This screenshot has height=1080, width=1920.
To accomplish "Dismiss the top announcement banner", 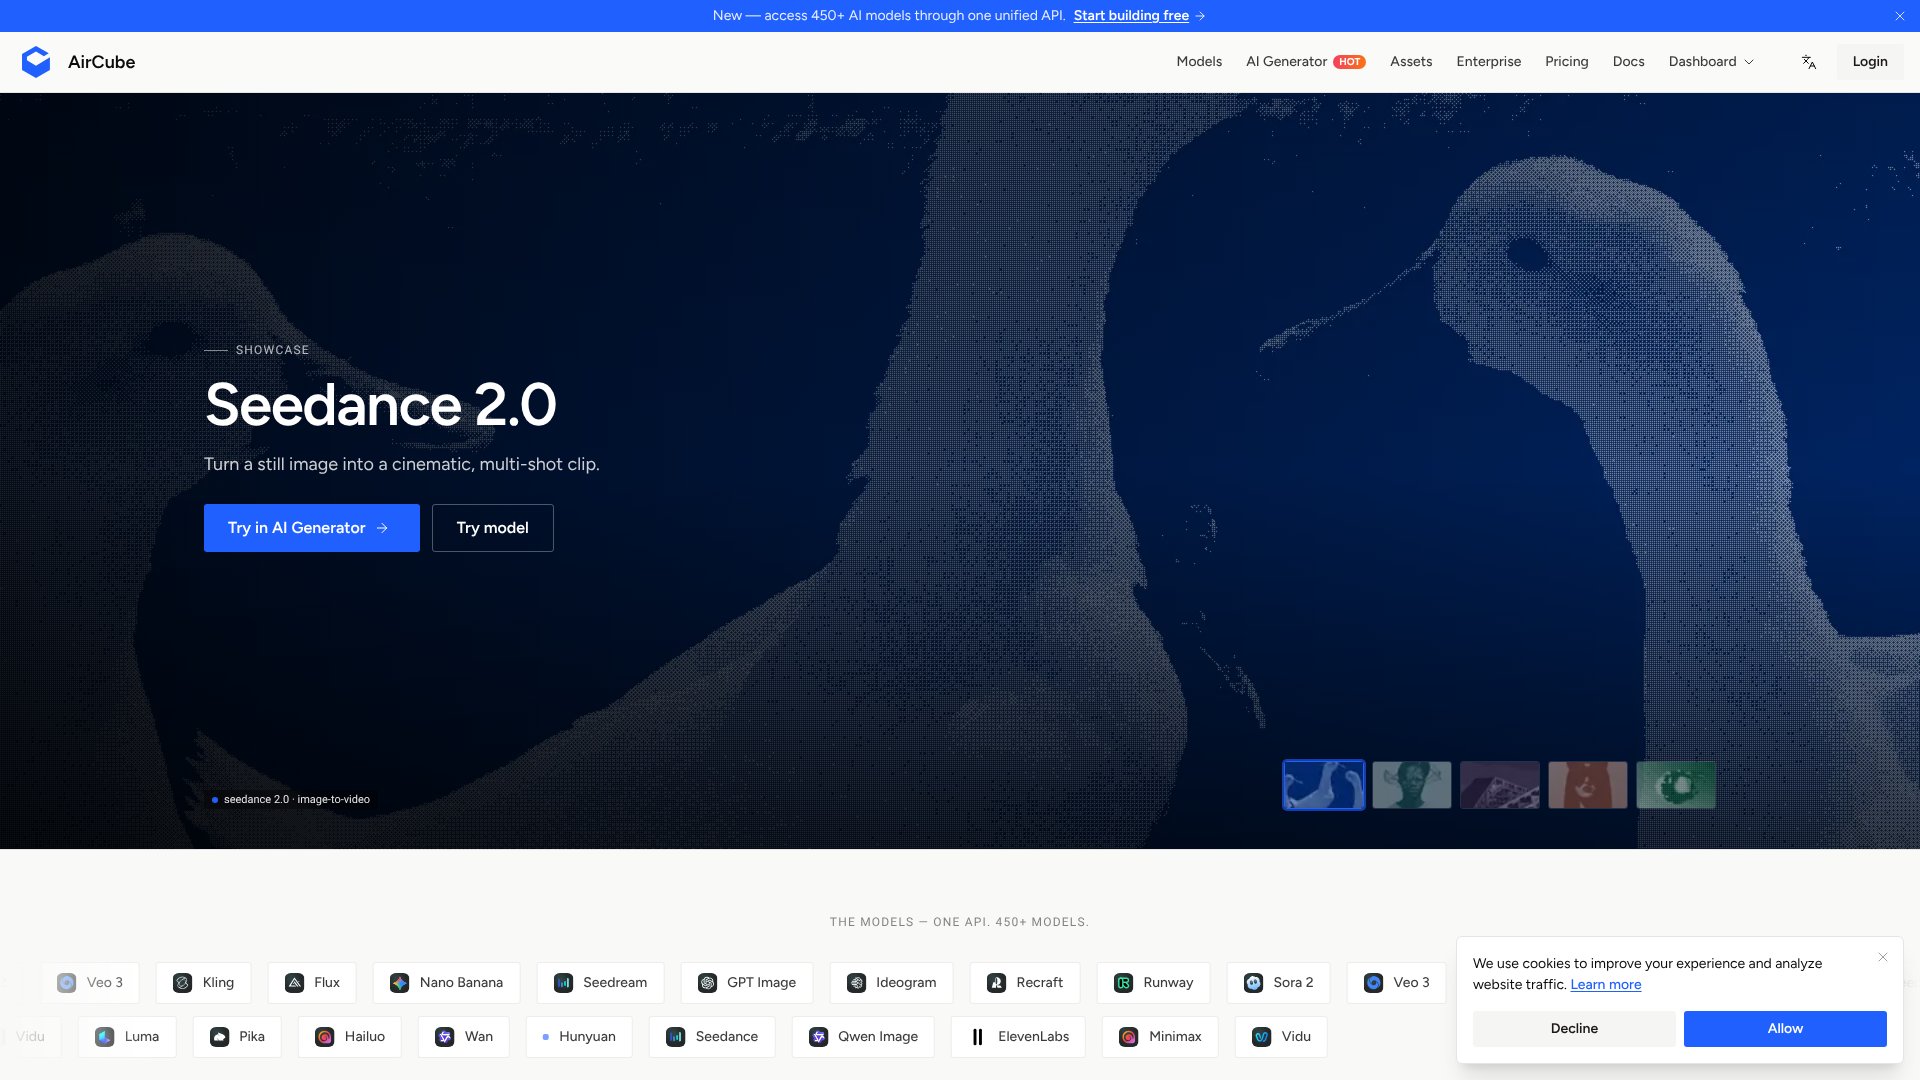I will (1900, 16).
